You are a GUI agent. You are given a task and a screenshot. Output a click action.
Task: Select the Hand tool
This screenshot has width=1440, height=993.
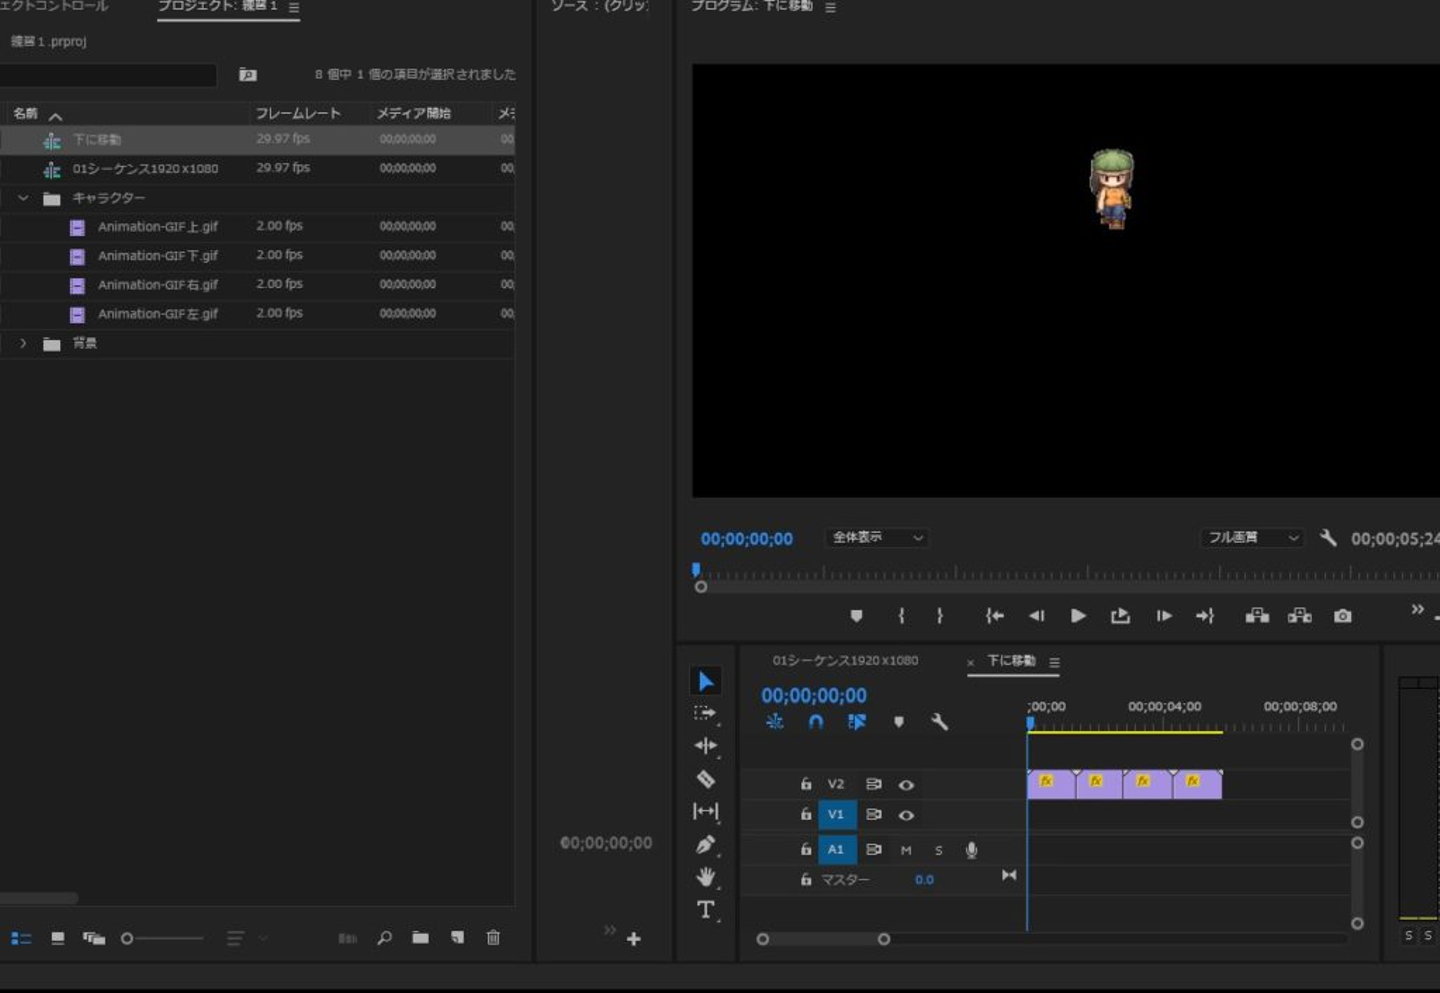point(705,877)
